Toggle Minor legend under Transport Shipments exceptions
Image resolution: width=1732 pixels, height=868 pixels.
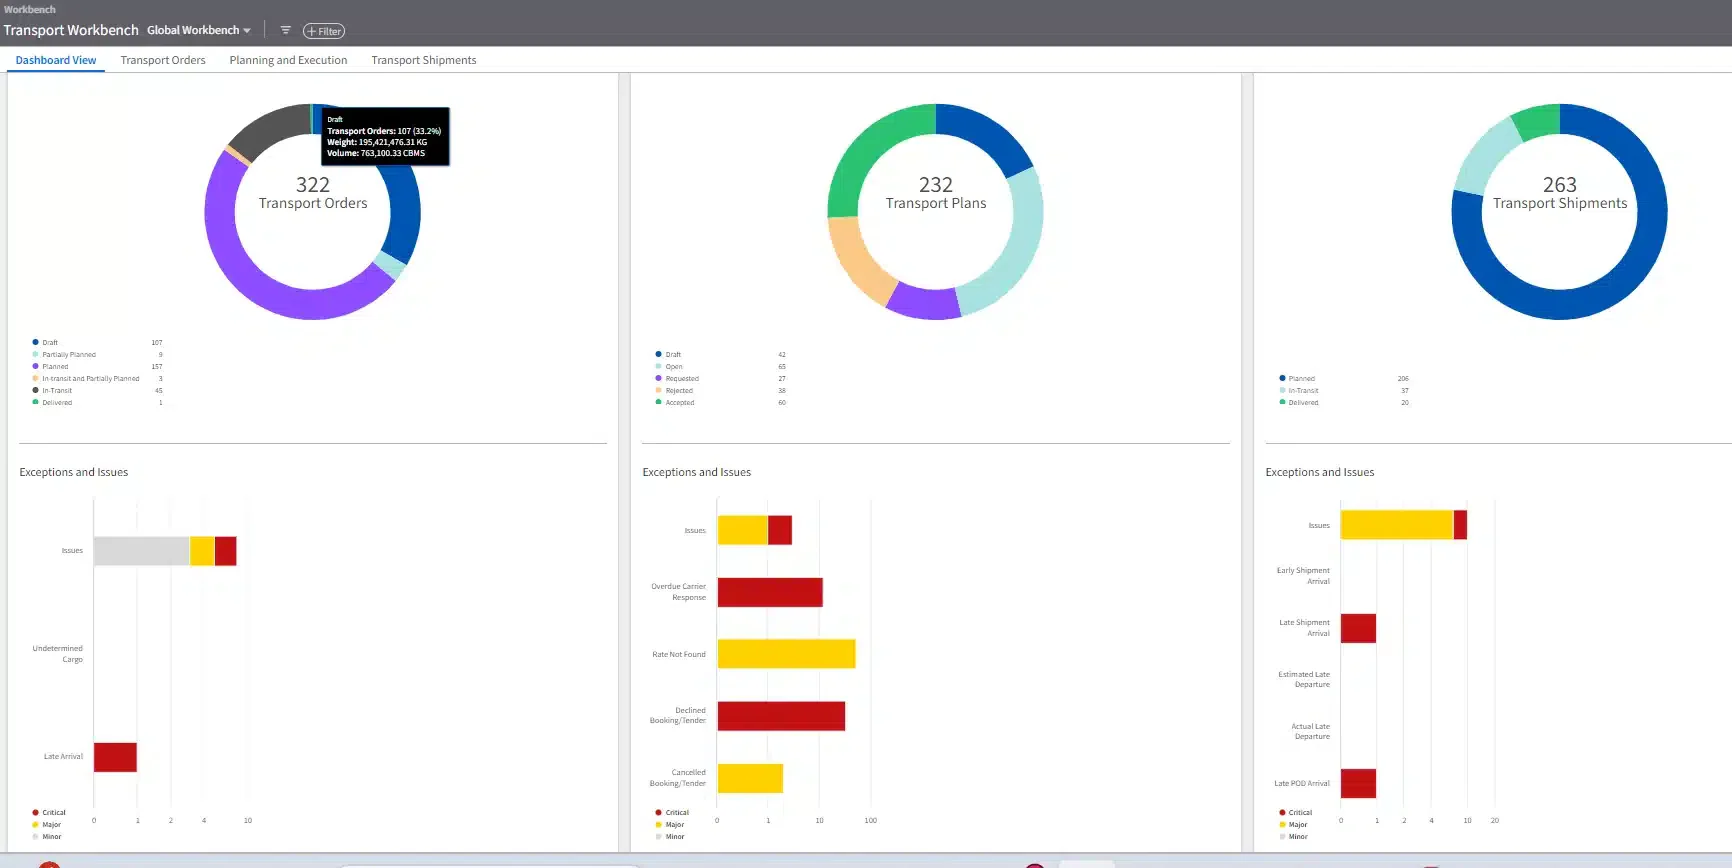point(1294,837)
